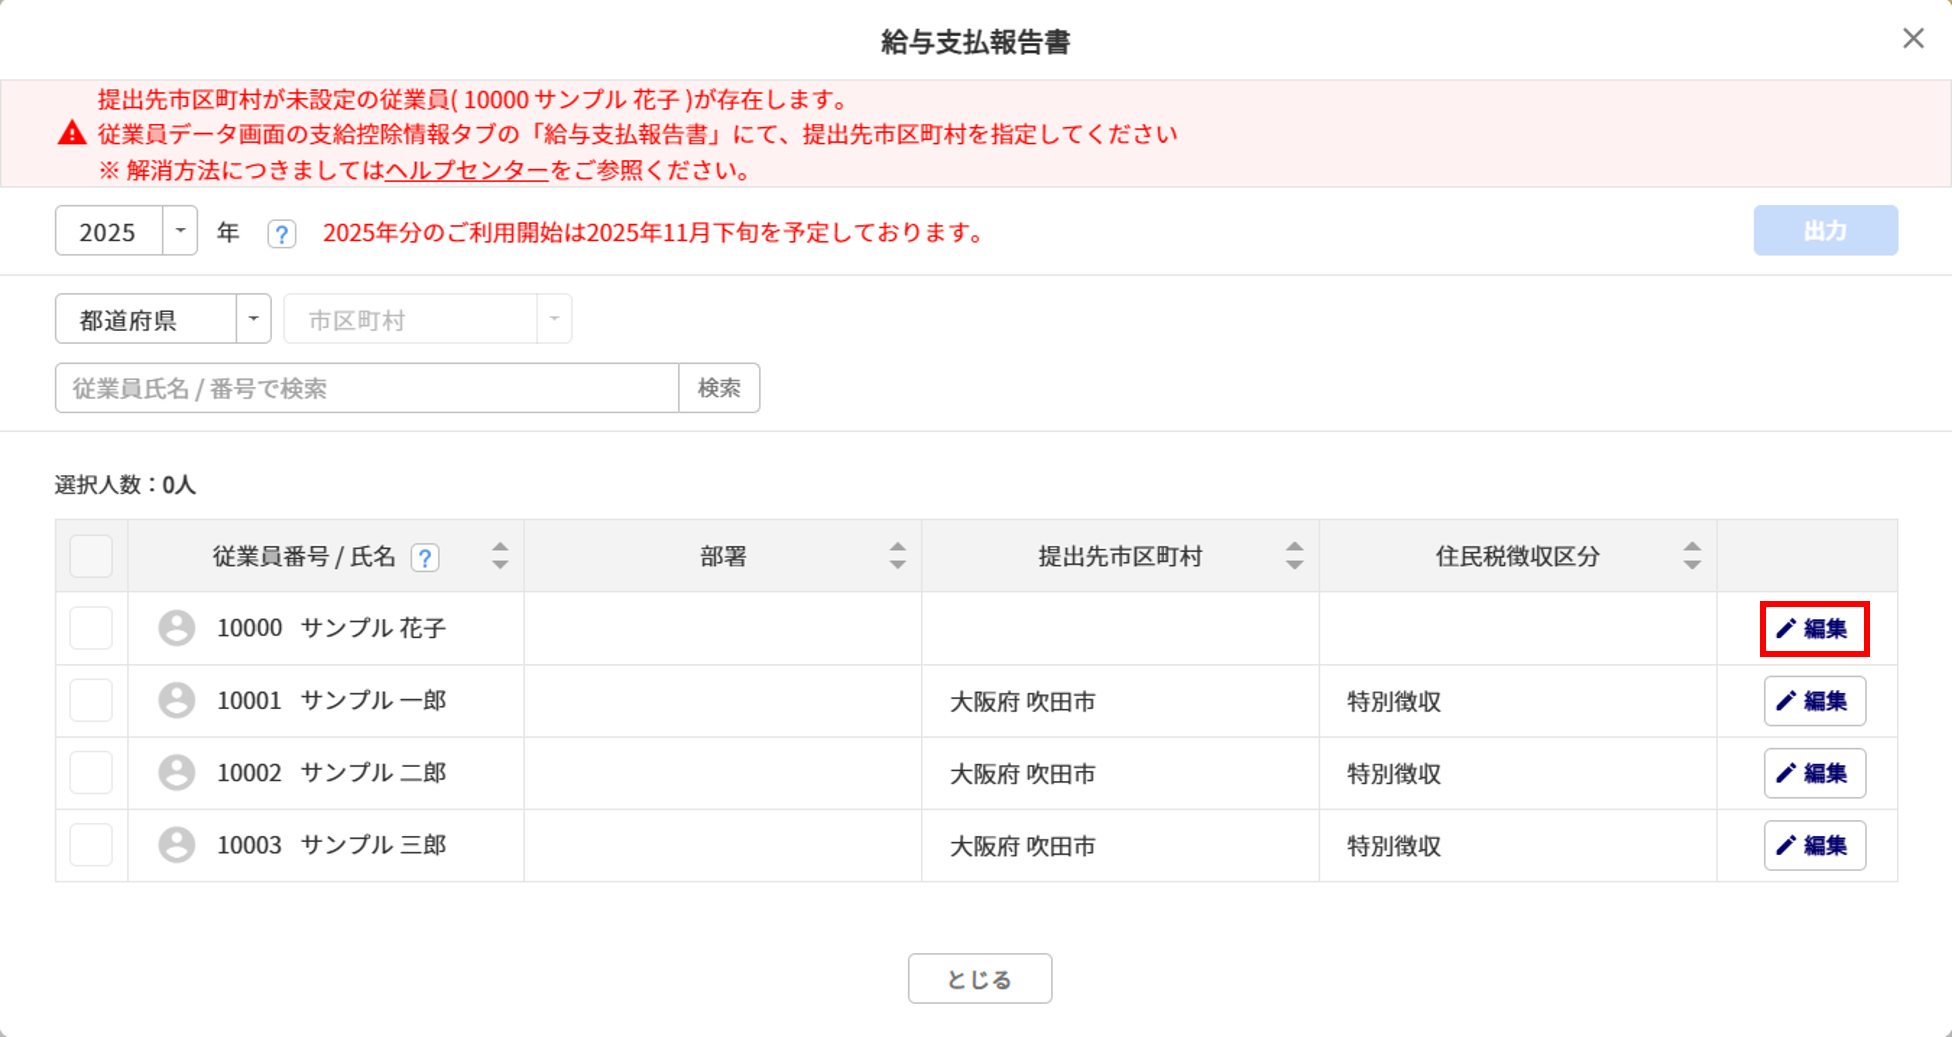
Task: Sort by 部署 column
Action: pyautogui.click(x=897, y=556)
